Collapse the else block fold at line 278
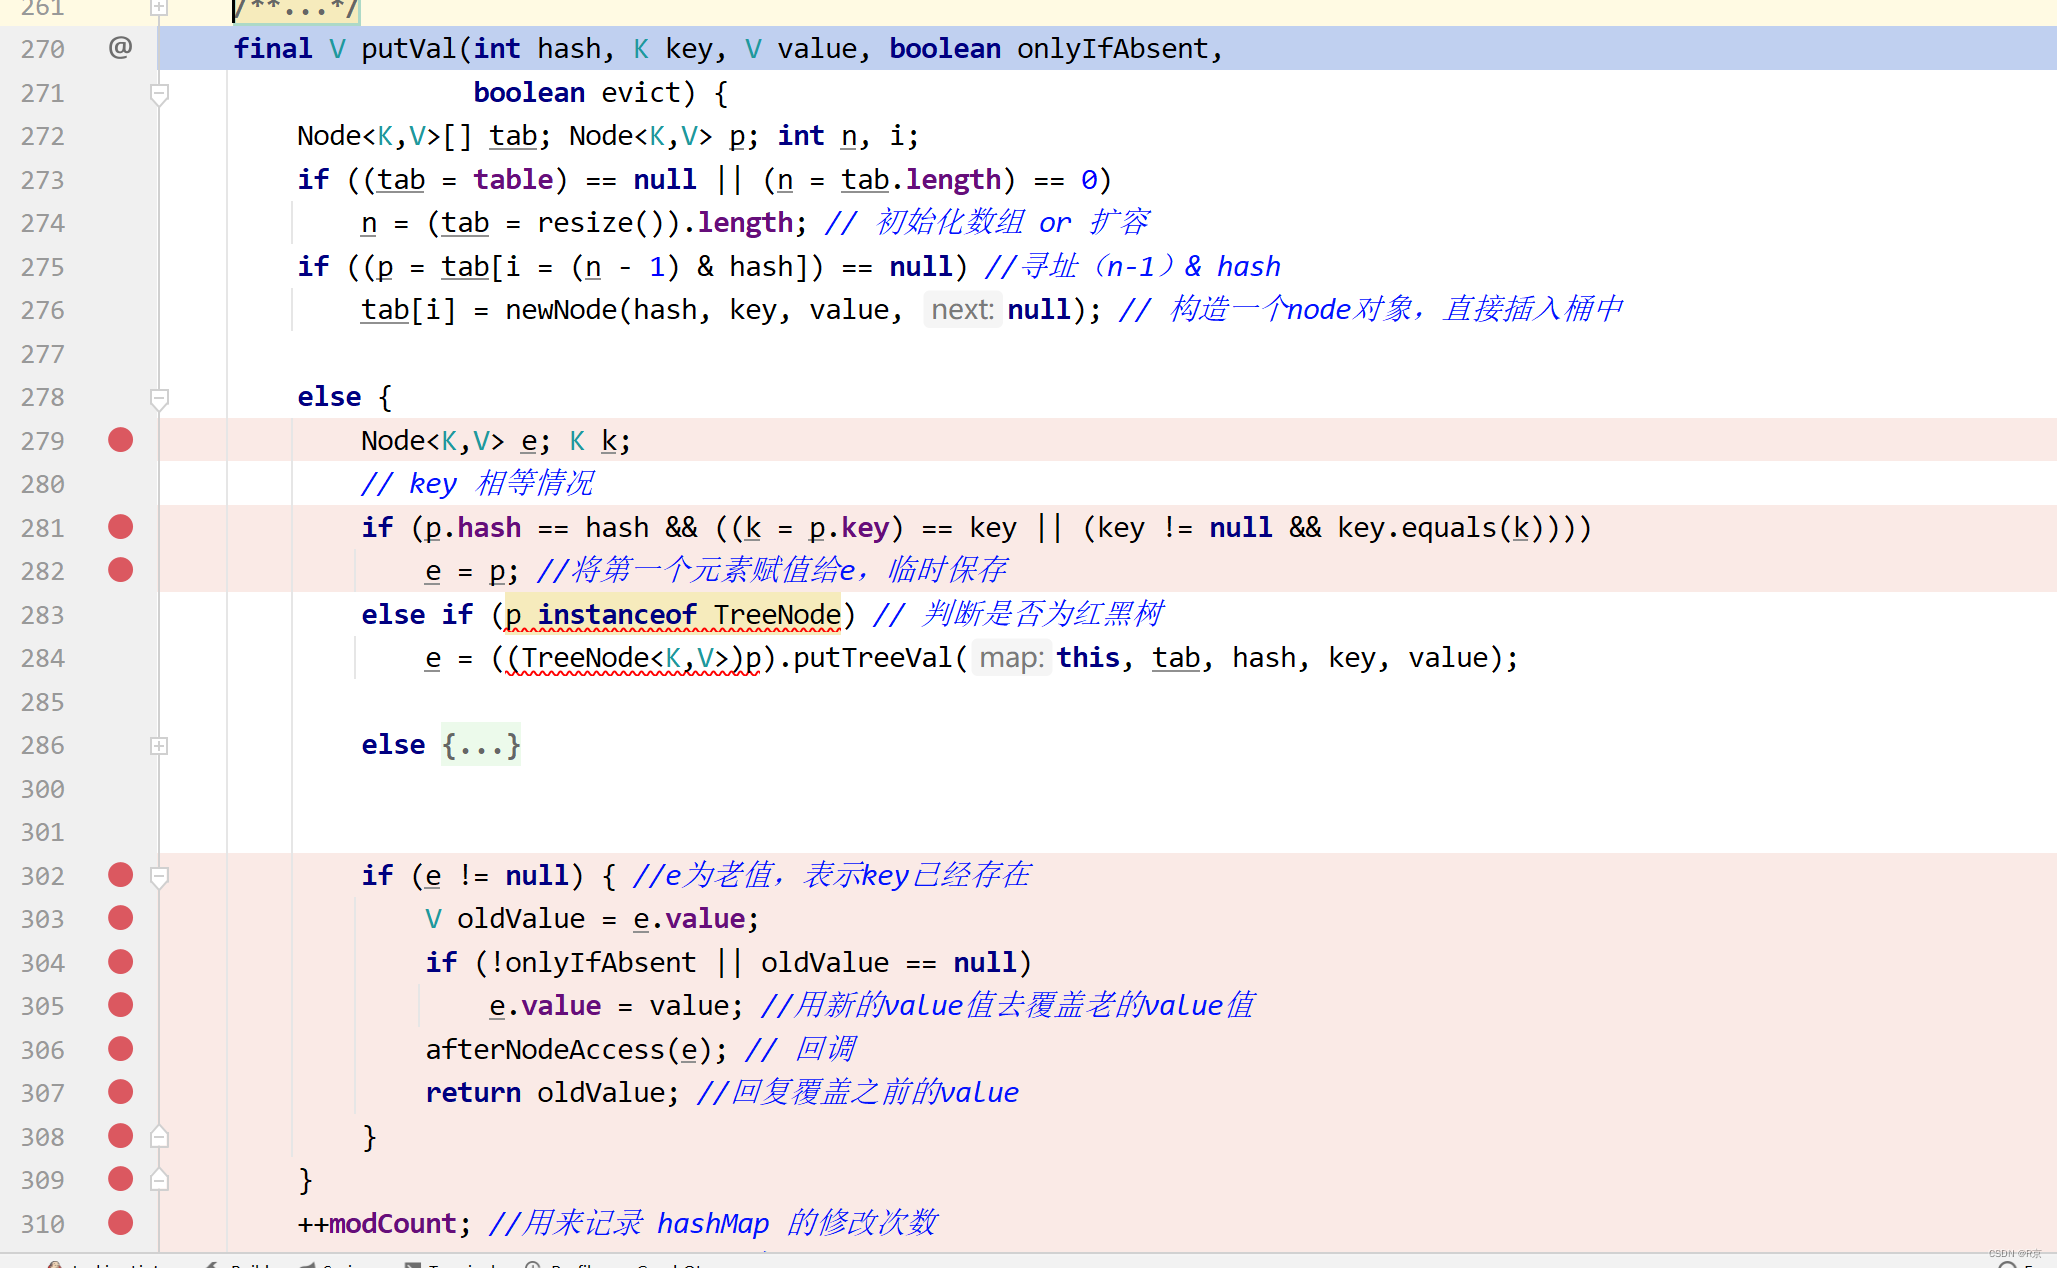The image size is (2057, 1268). click(159, 398)
